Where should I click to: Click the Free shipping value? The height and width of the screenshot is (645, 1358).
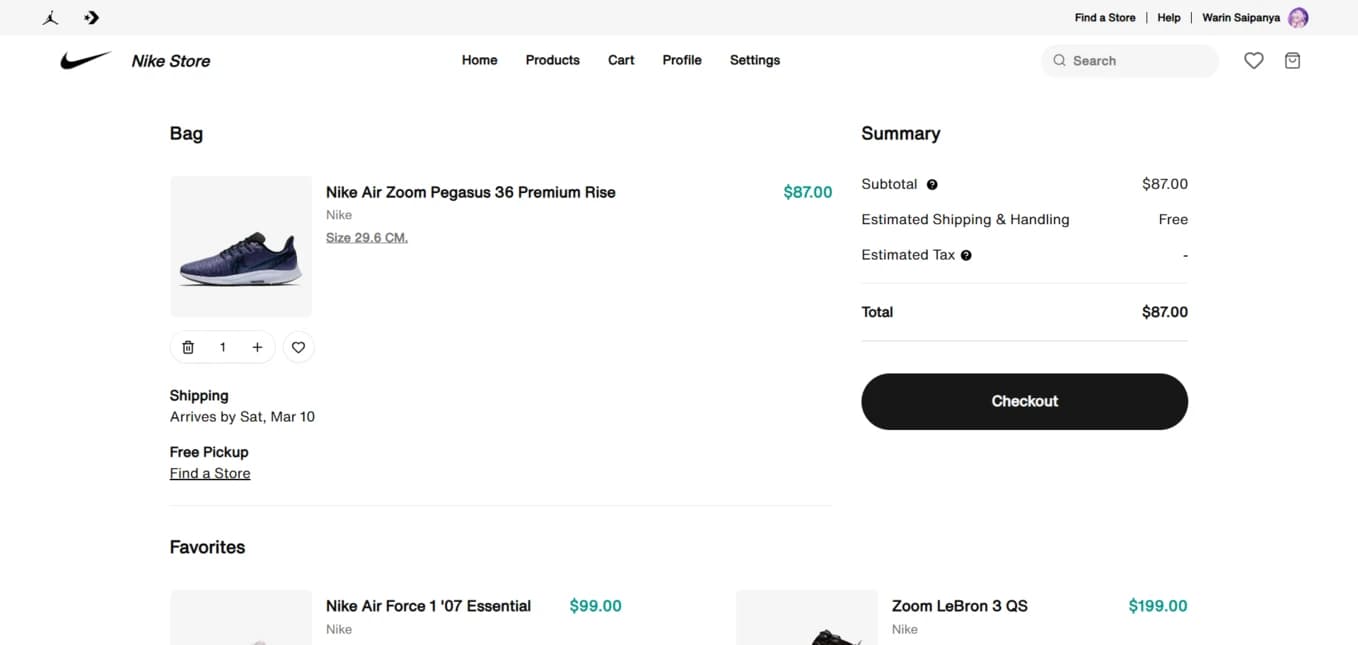click(1173, 219)
